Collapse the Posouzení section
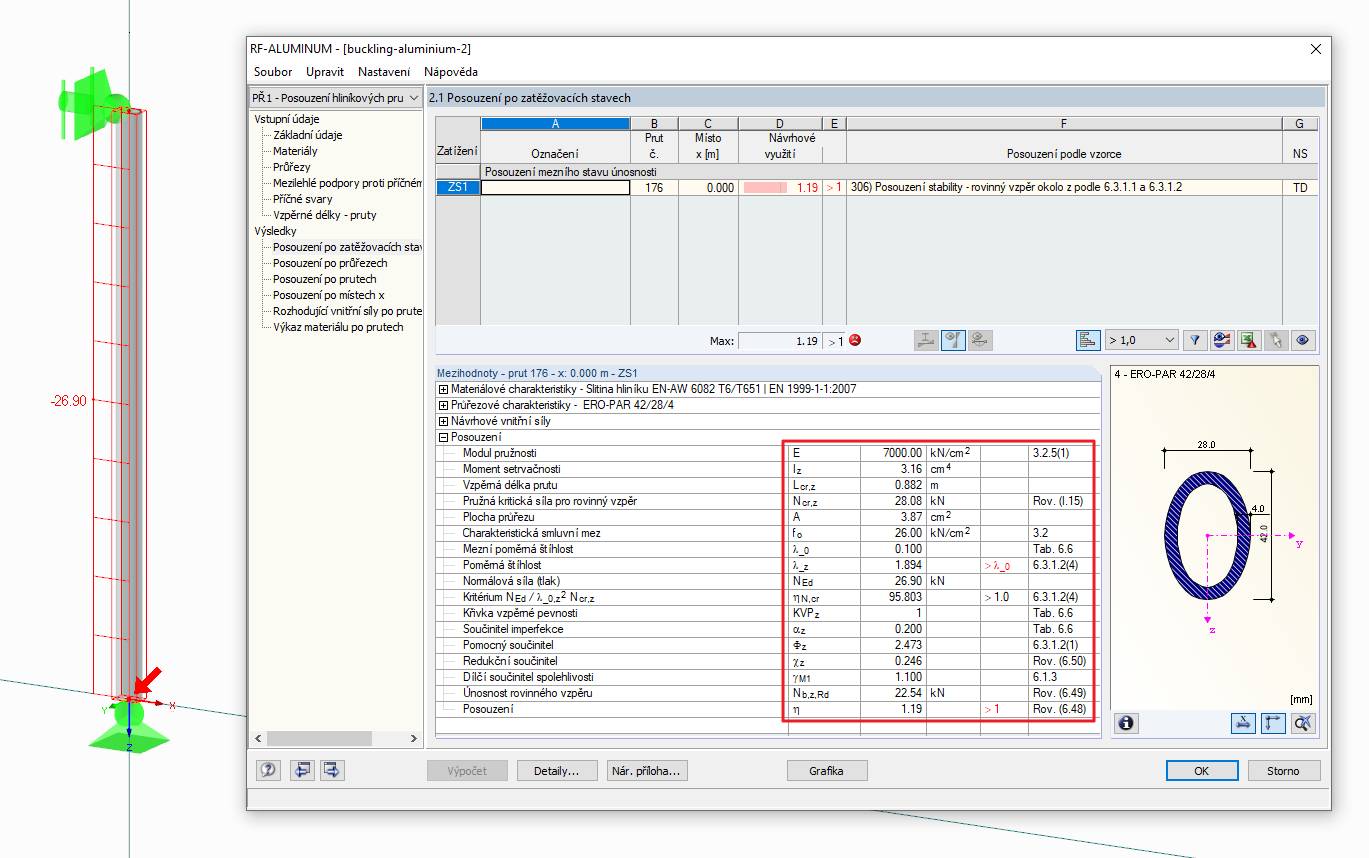The width and height of the screenshot is (1369, 858). tap(443, 437)
